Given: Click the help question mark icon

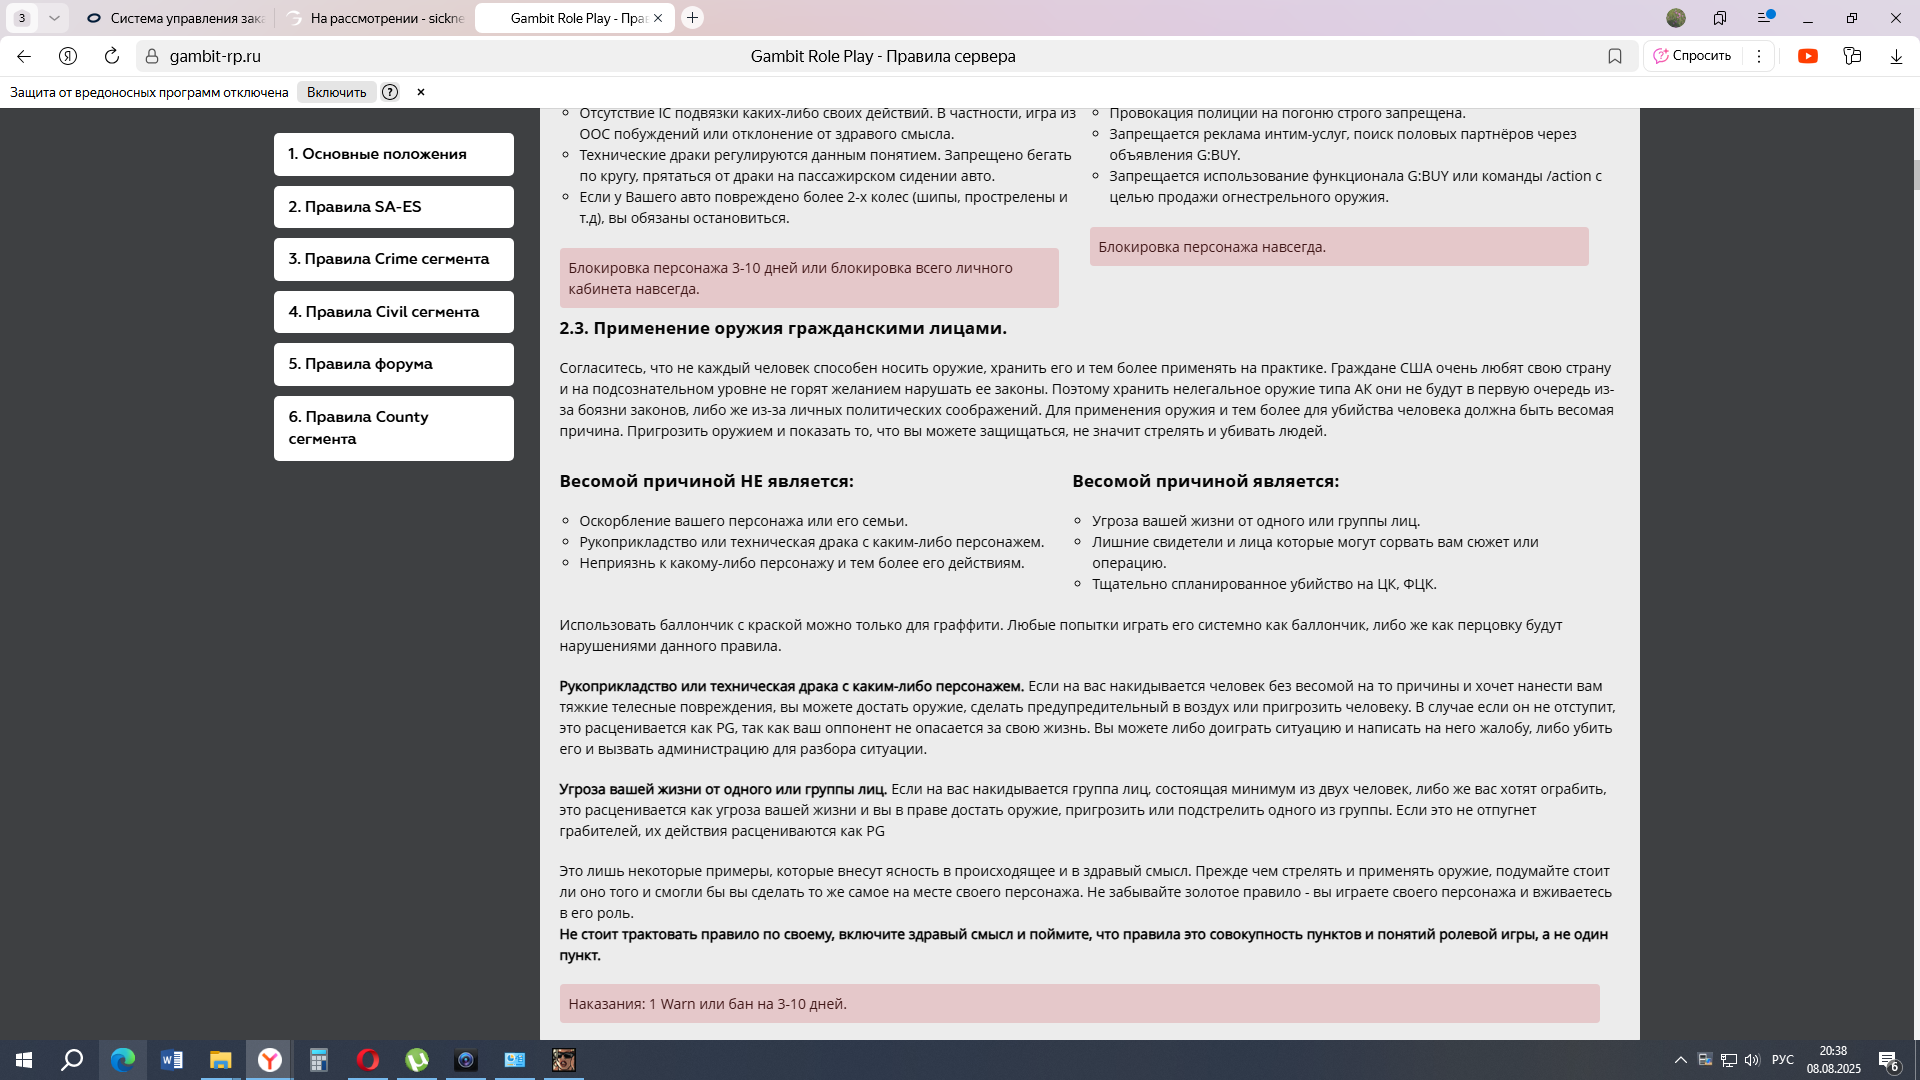Looking at the screenshot, I should [390, 92].
